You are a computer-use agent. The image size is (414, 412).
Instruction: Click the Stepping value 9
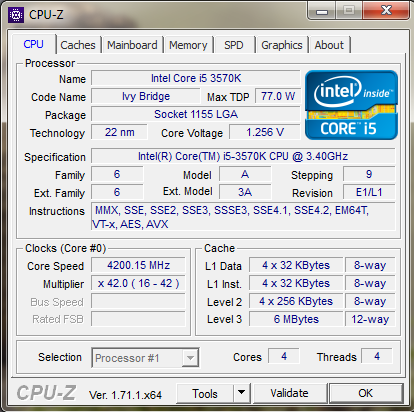(x=369, y=174)
